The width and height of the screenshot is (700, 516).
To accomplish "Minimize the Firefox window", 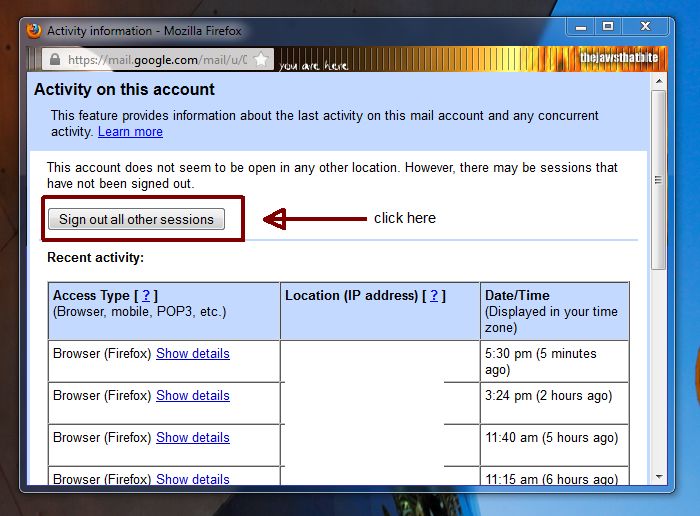I will pyautogui.click(x=580, y=27).
